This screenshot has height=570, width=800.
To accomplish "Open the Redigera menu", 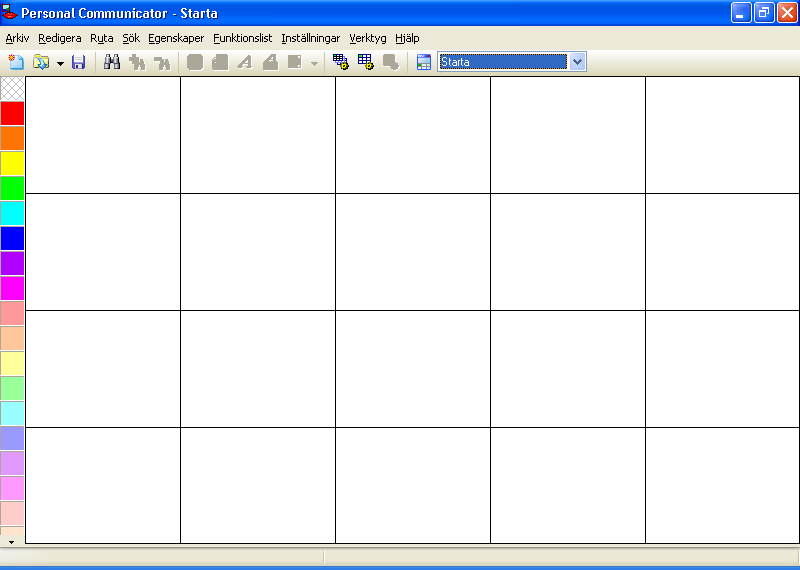I will pyautogui.click(x=60, y=38).
